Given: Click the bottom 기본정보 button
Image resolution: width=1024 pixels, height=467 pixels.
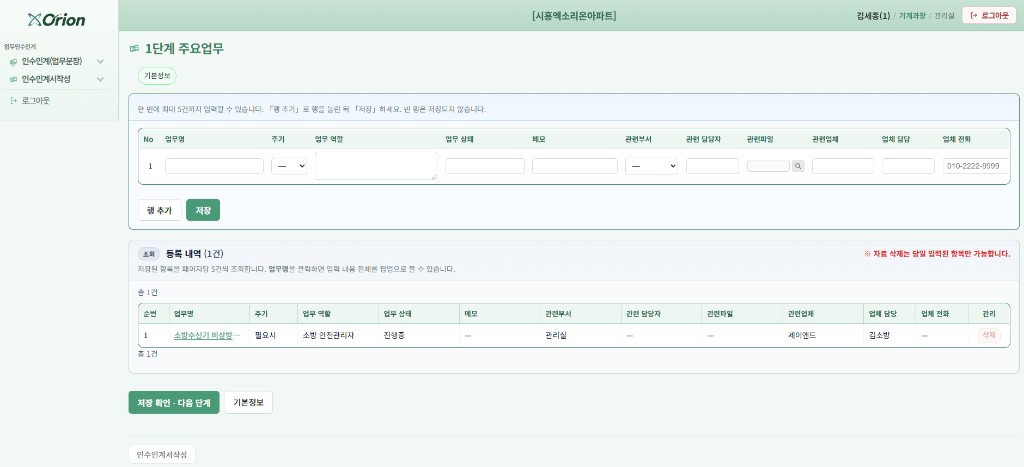Looking at the screenshot, I should click(x=248, y=403).
